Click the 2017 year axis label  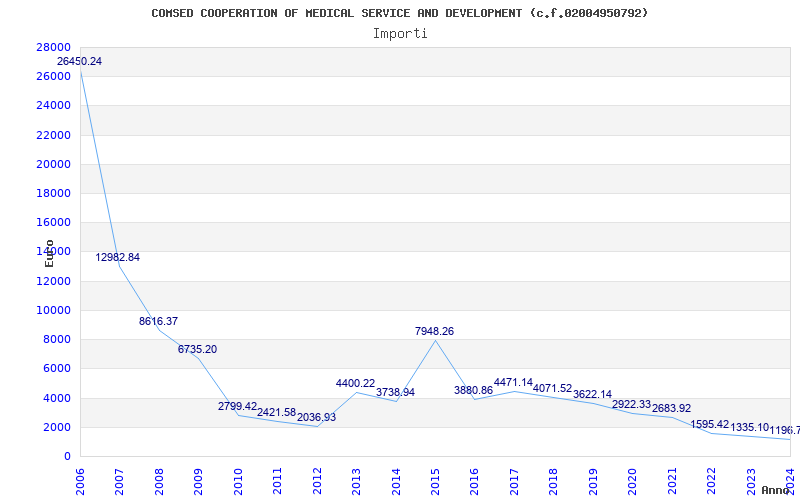point(514,482)
